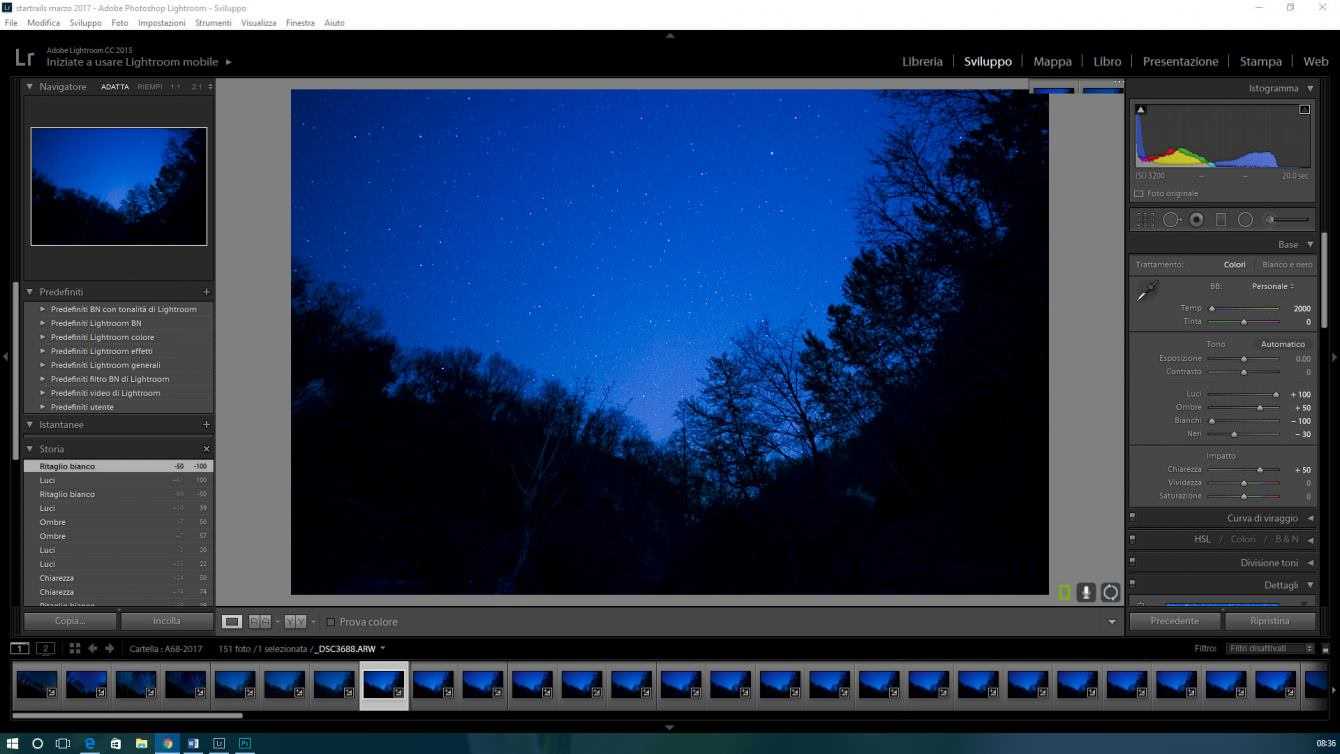Select the Adjustment Brush tool
The height and width of the screenshot is (754, 1340).
pyautogui.click(x=1287, y=220)
